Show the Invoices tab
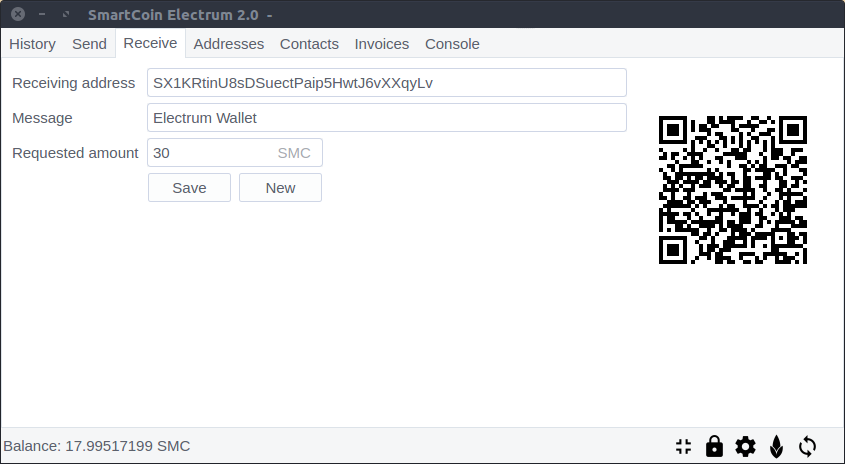 pyautogui.click(x=382, y=44)
